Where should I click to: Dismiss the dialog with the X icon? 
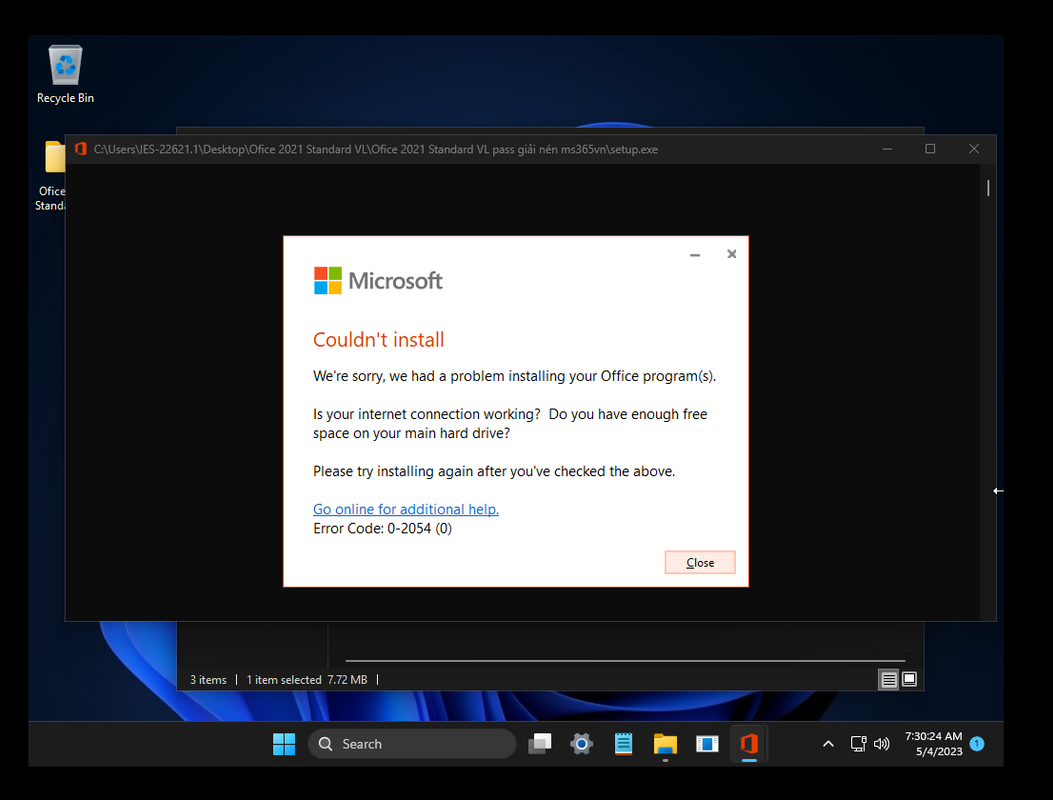(x=731, y=254)
